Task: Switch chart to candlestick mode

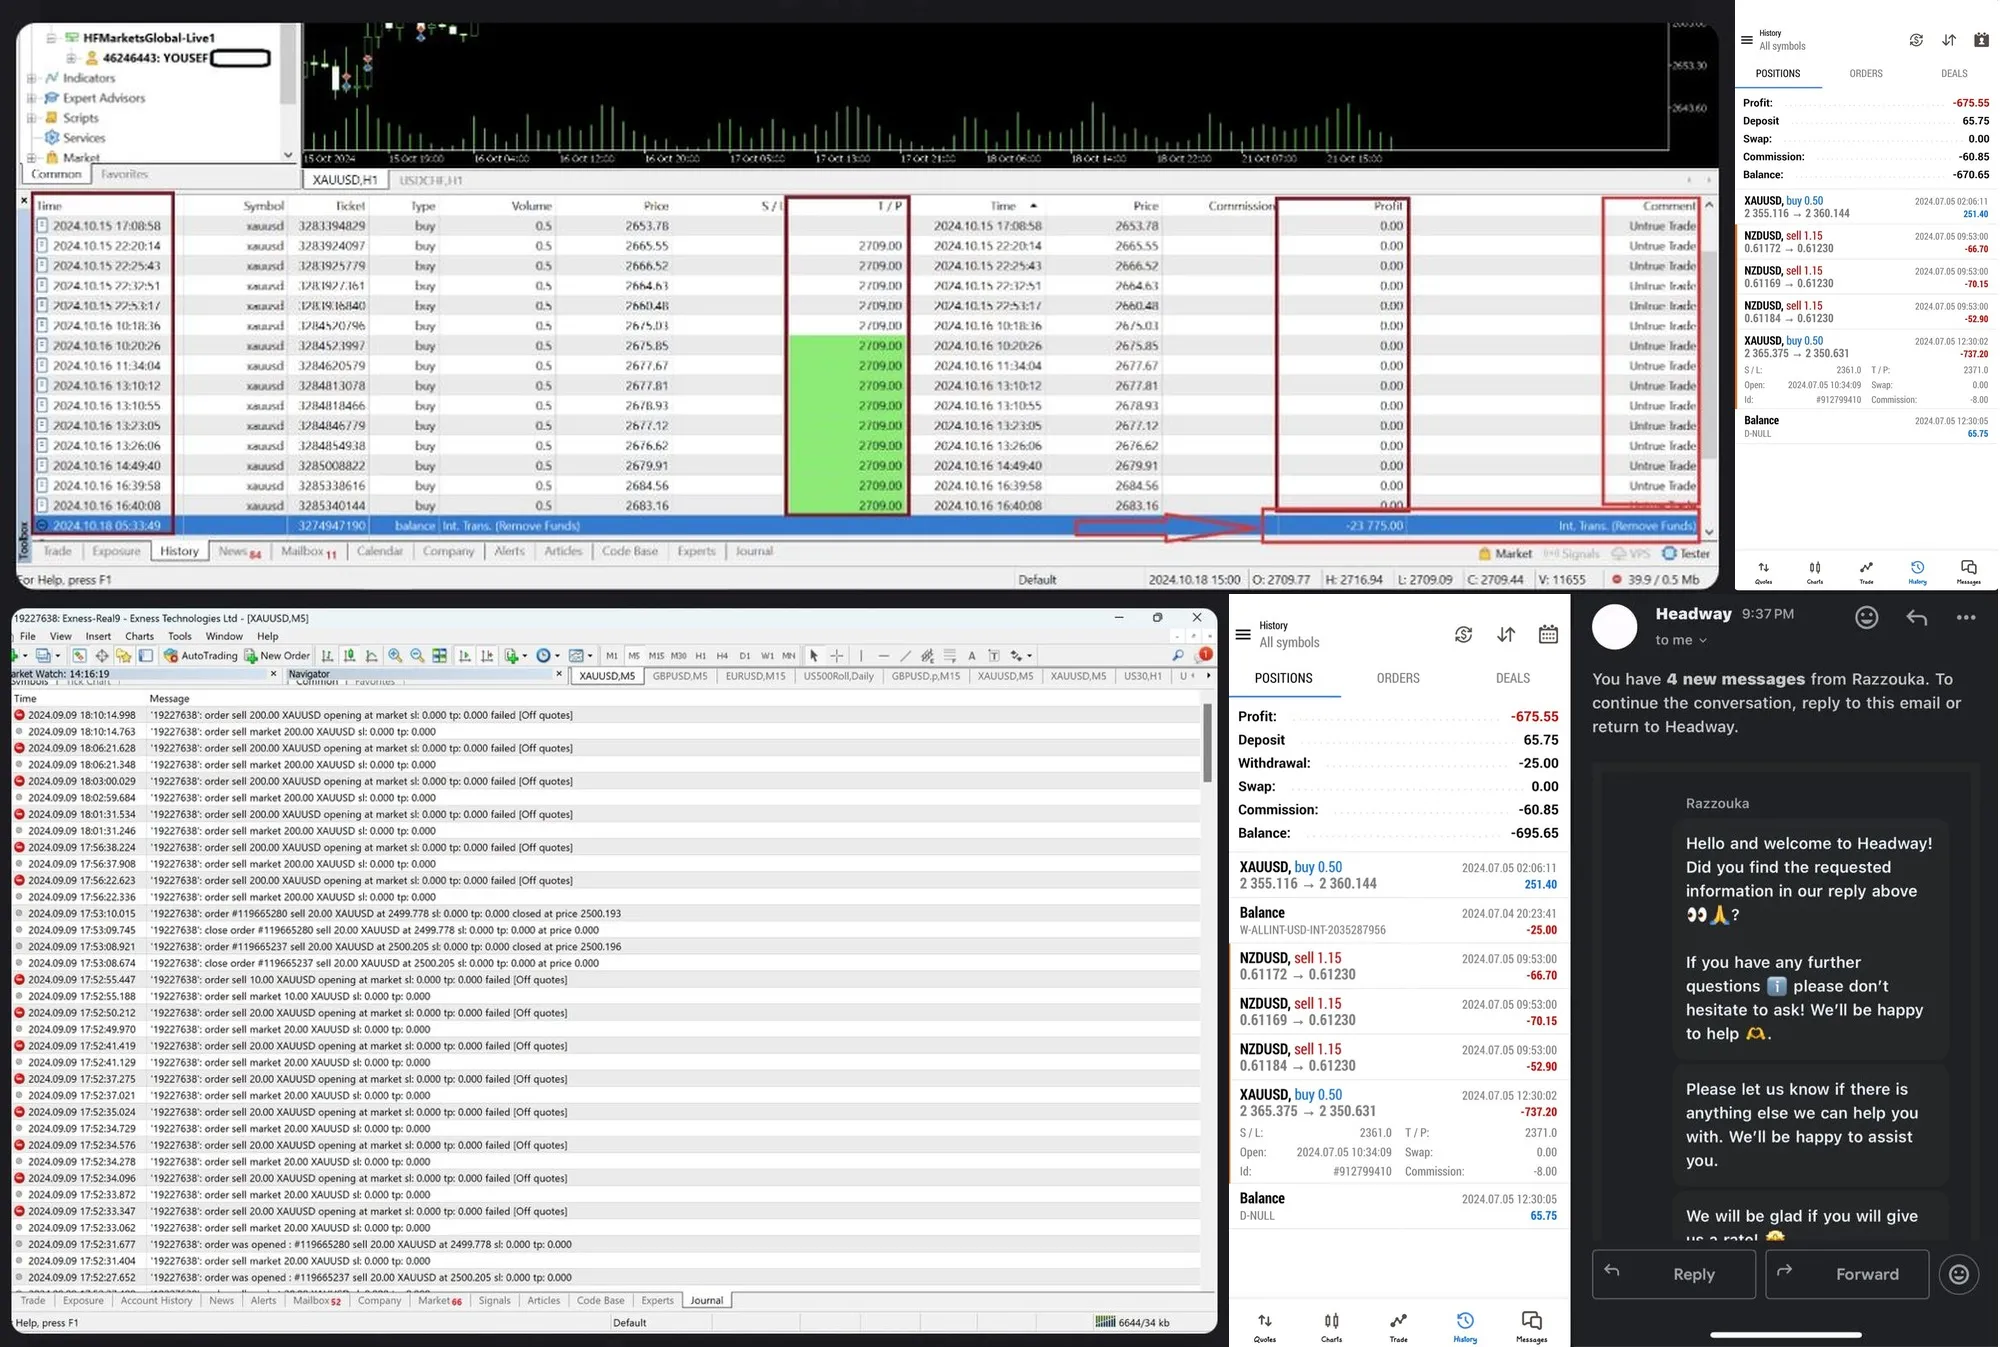Action: click(x=349, y=656)
